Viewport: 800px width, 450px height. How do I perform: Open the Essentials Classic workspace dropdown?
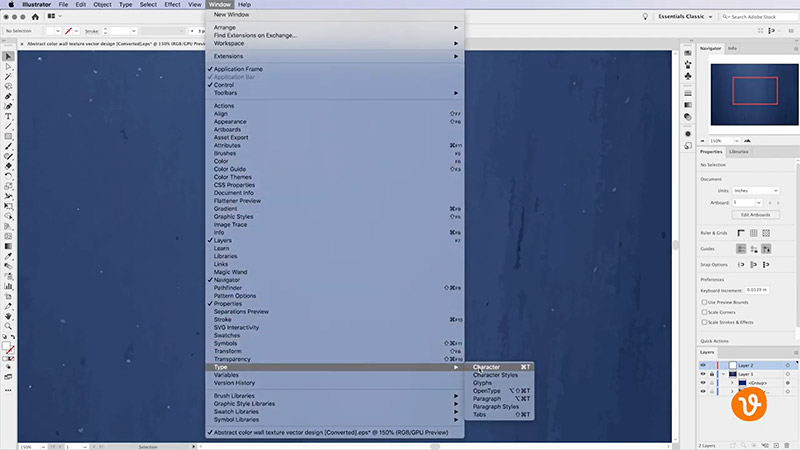pyautogui.click(x=685, y=17)
